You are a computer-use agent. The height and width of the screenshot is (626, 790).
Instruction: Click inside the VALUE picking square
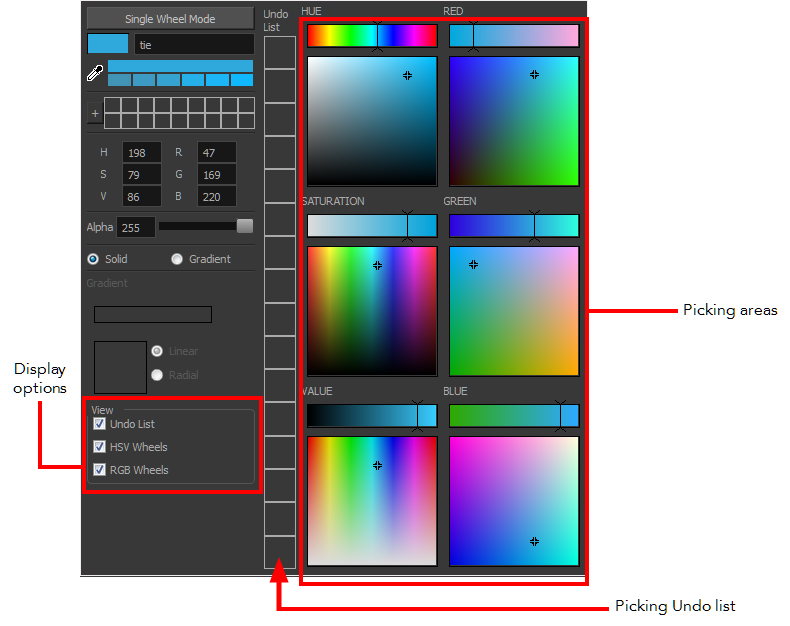coord(371,501)
